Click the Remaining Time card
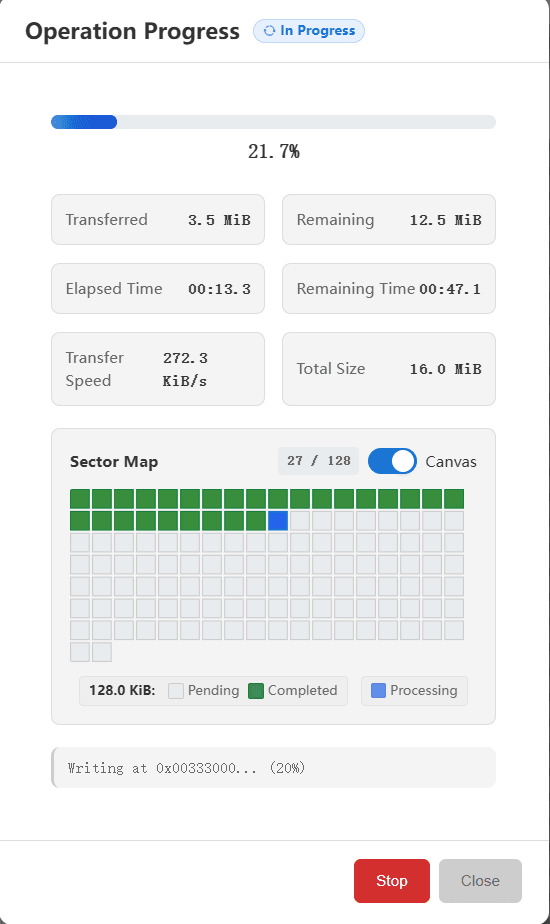The width and height of the screenshot is (550, 924). 389,289
